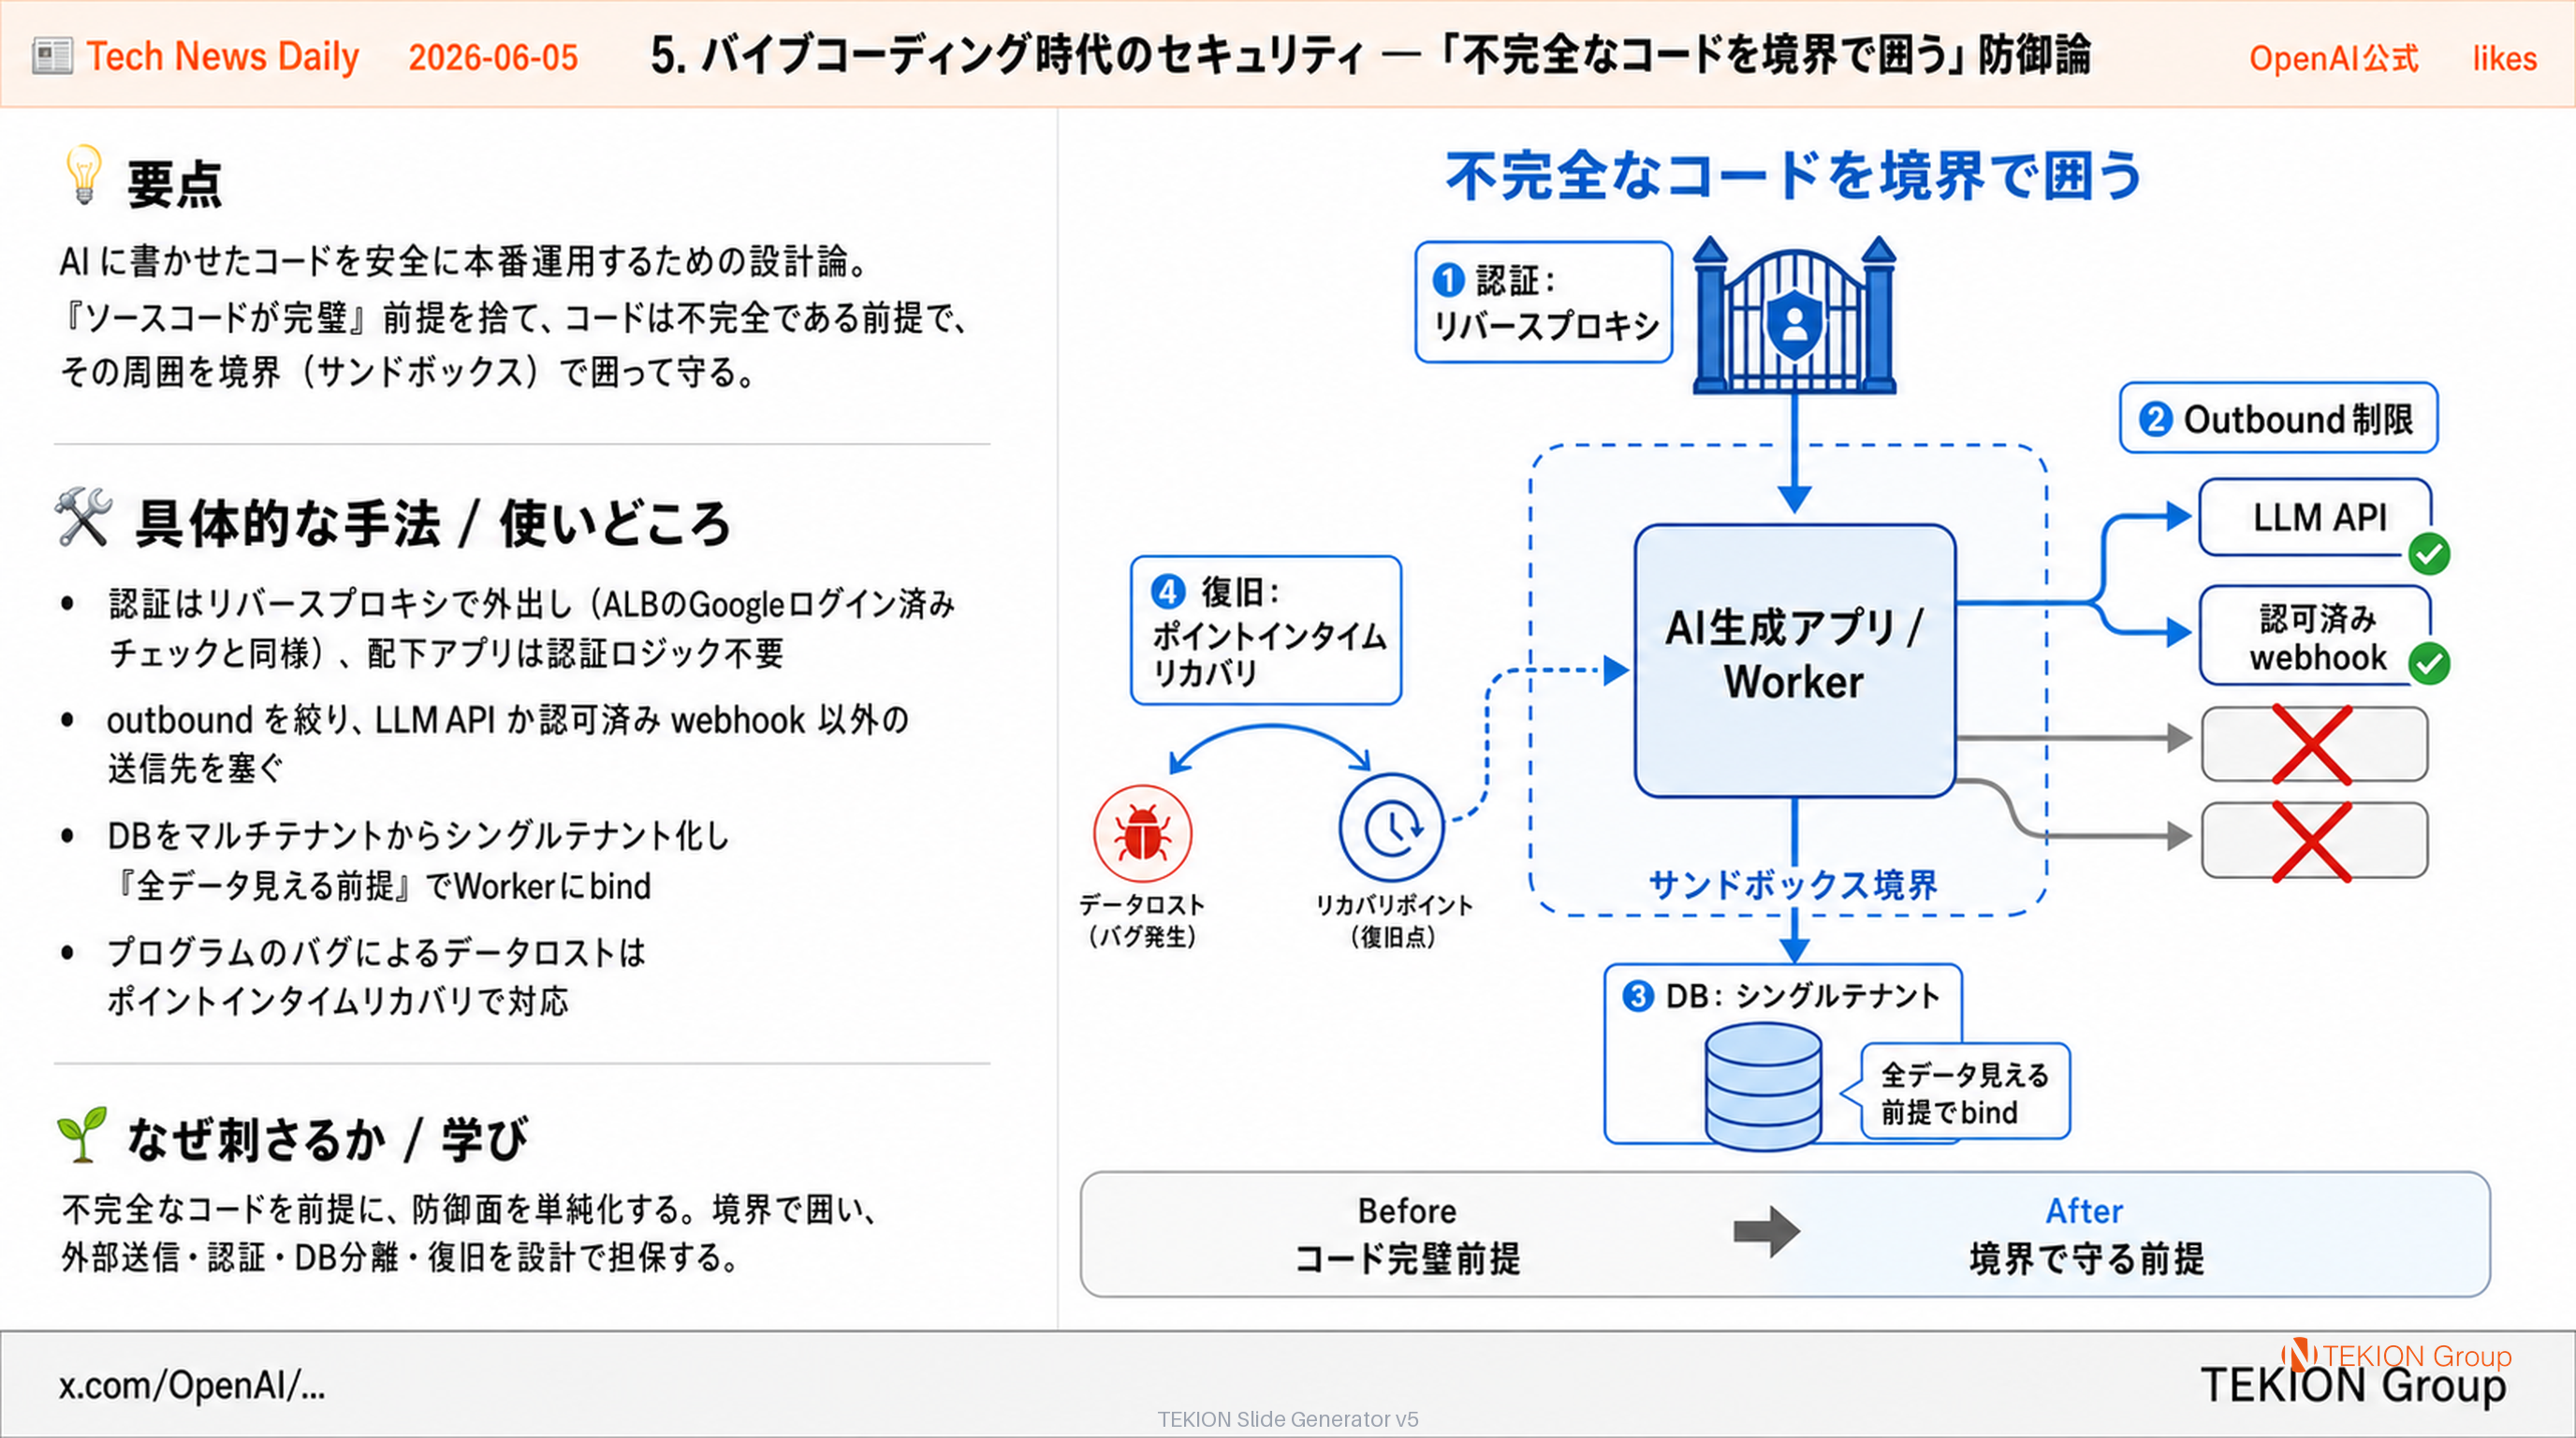Click the Outbound制限 label box
The image size is (2576, 1438).
point(2278,418)
